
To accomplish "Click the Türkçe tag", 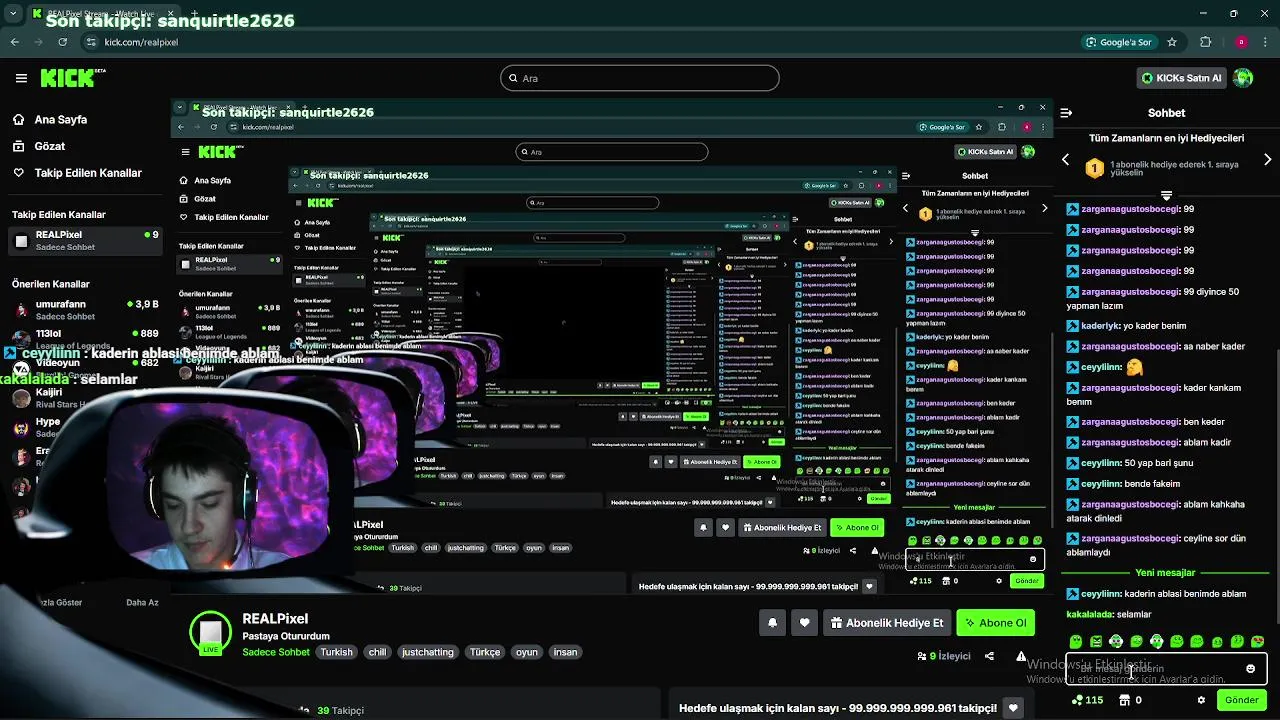I will click(x=485, y=652).
